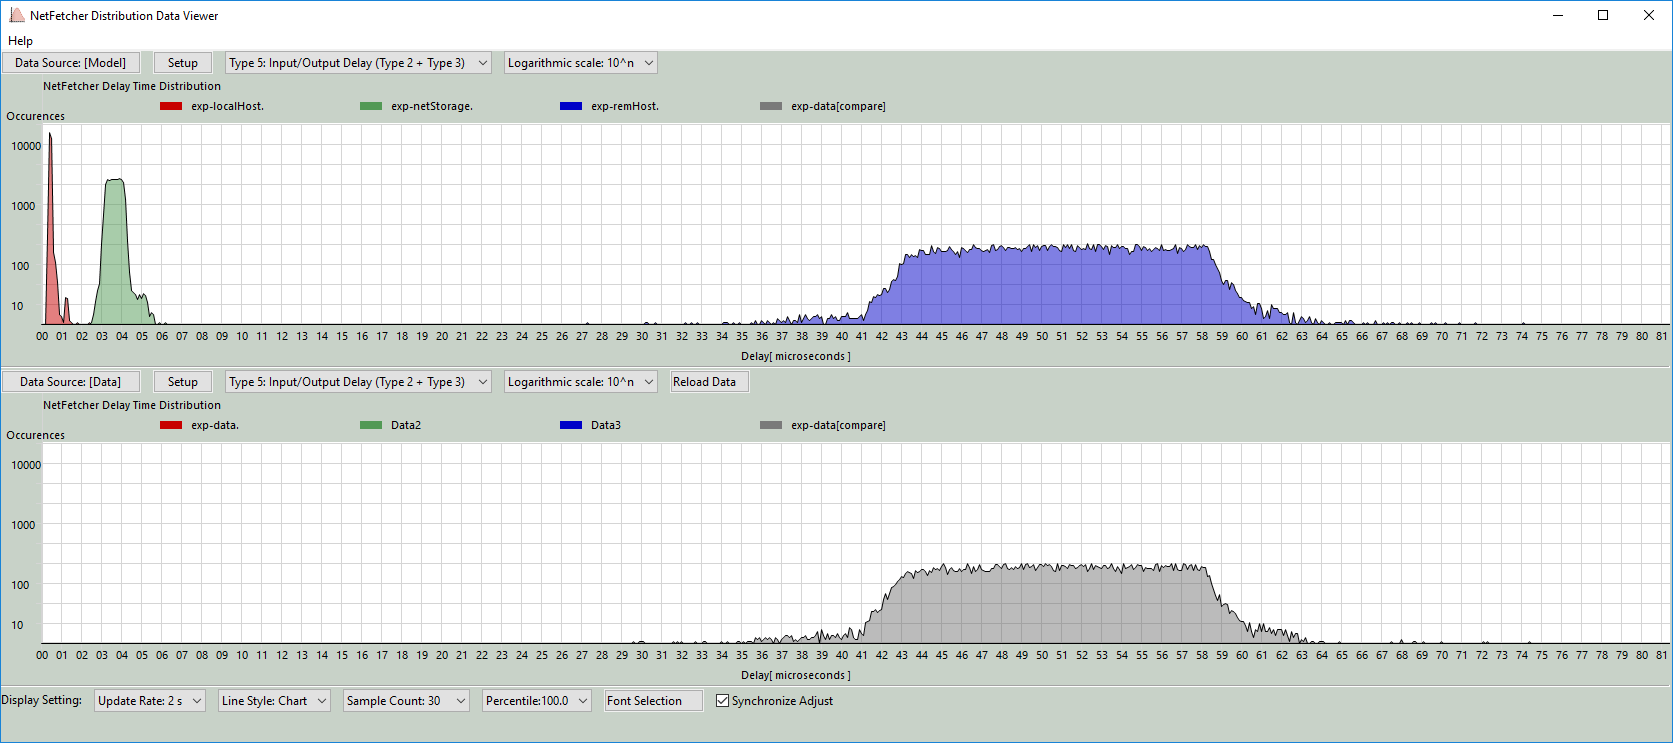Click the Setup button in the top panel
Image resolution: width=1673 pixels, height=743 pixels.
pyautogui.click(x=183, y=63)
